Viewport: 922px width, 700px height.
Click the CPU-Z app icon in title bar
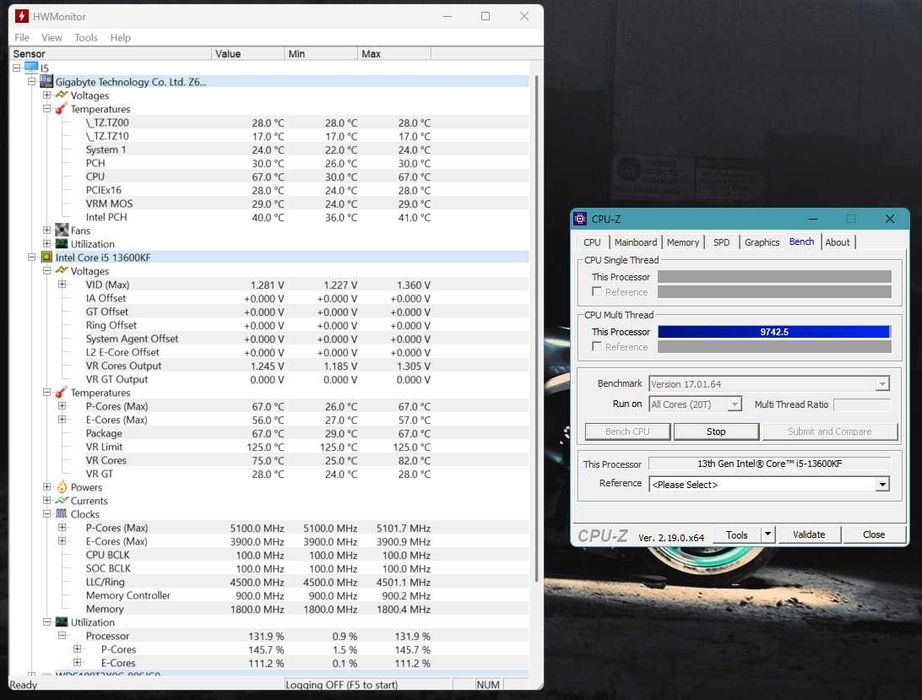click(x=580, y=219)
